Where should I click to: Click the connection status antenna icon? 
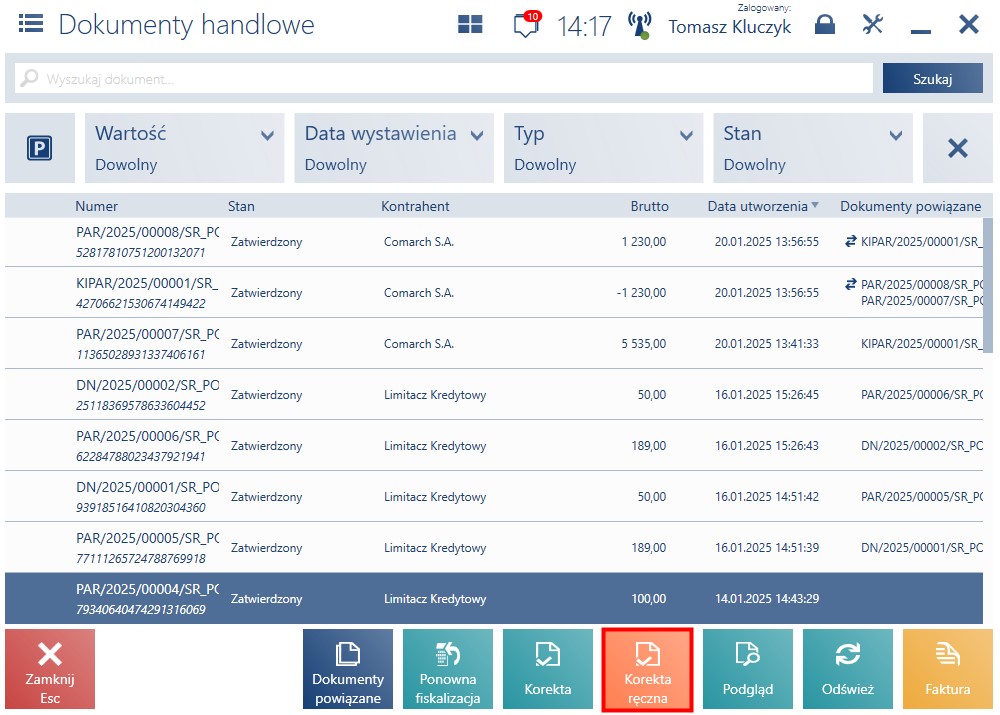[639, 25]
